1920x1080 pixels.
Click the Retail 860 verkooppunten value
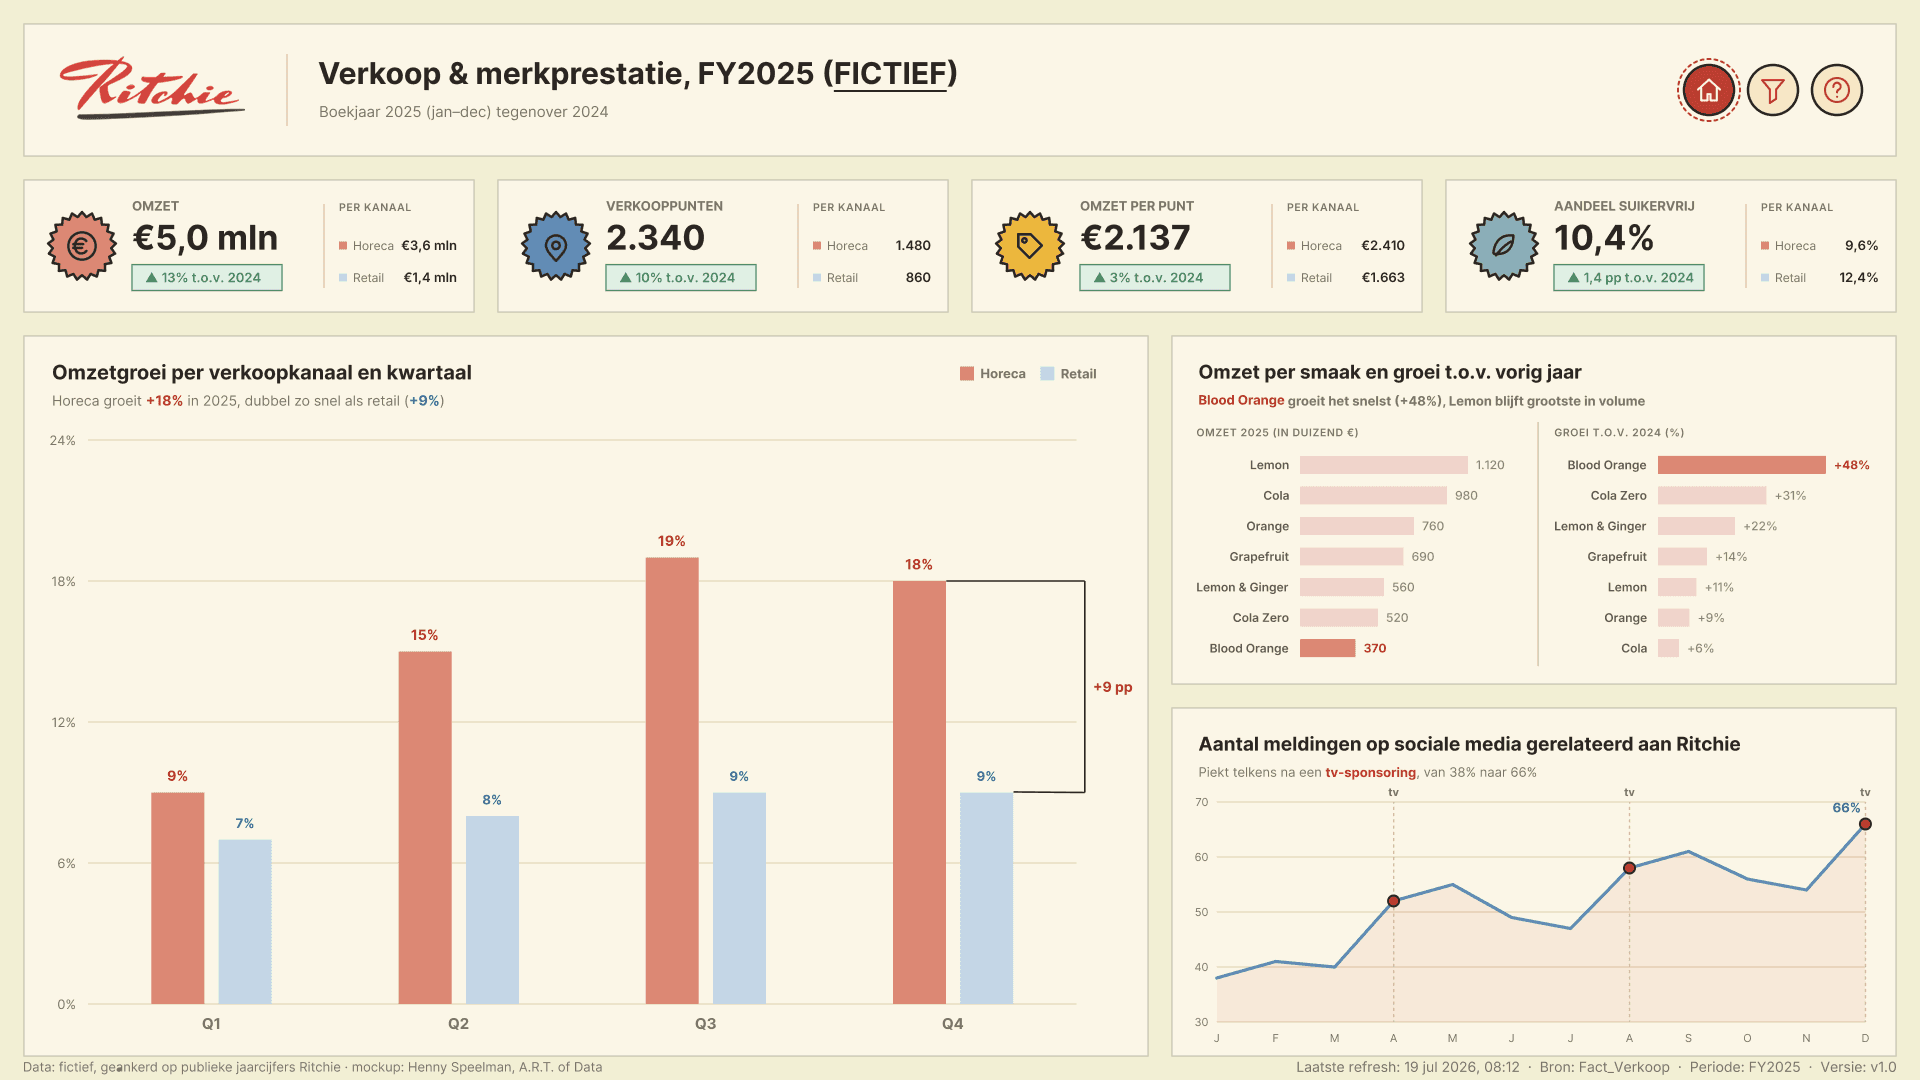click(918, 278)
